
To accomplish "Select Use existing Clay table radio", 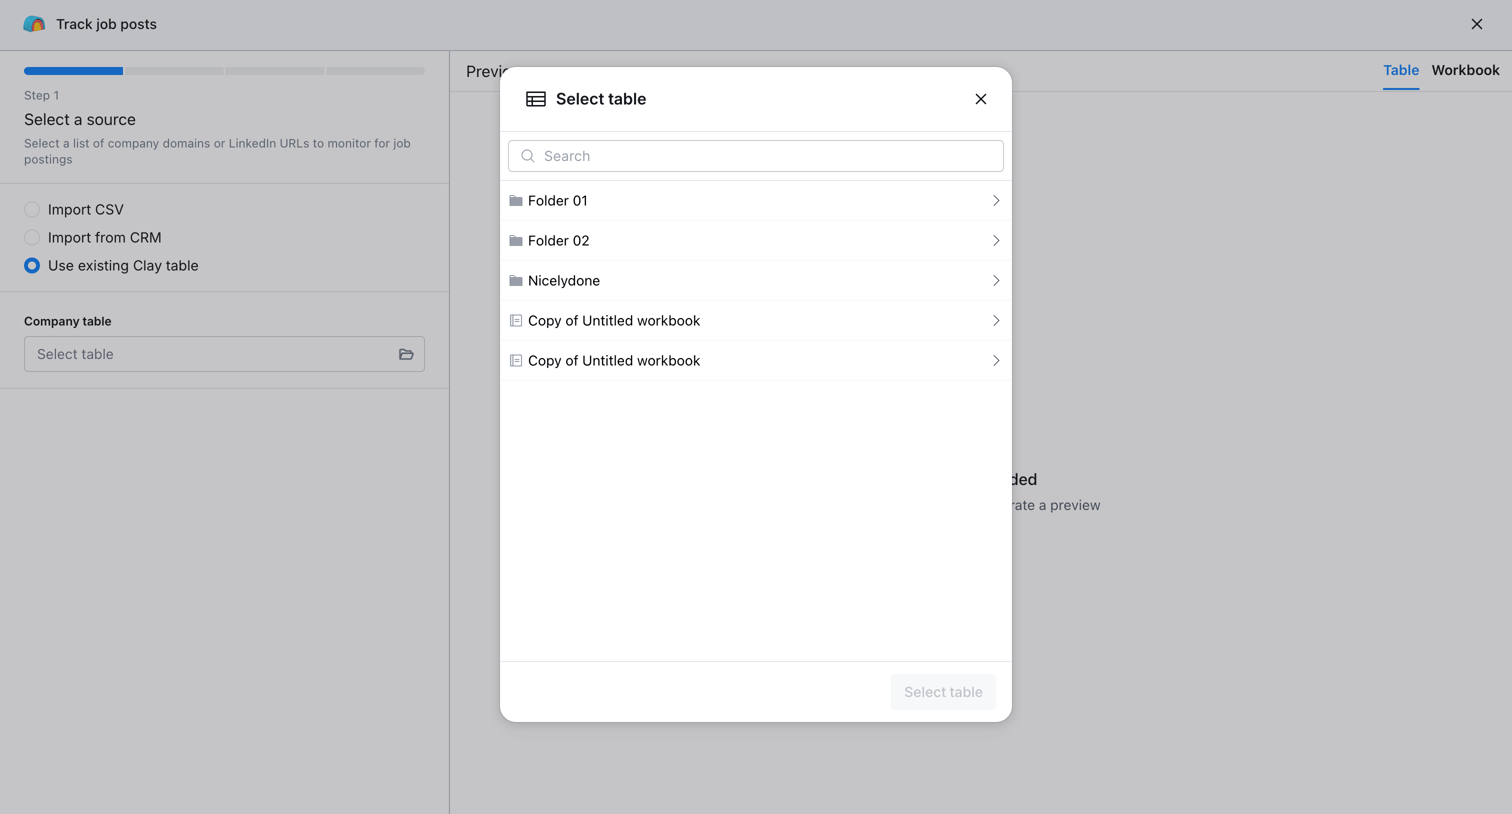I will coord(32,266).
